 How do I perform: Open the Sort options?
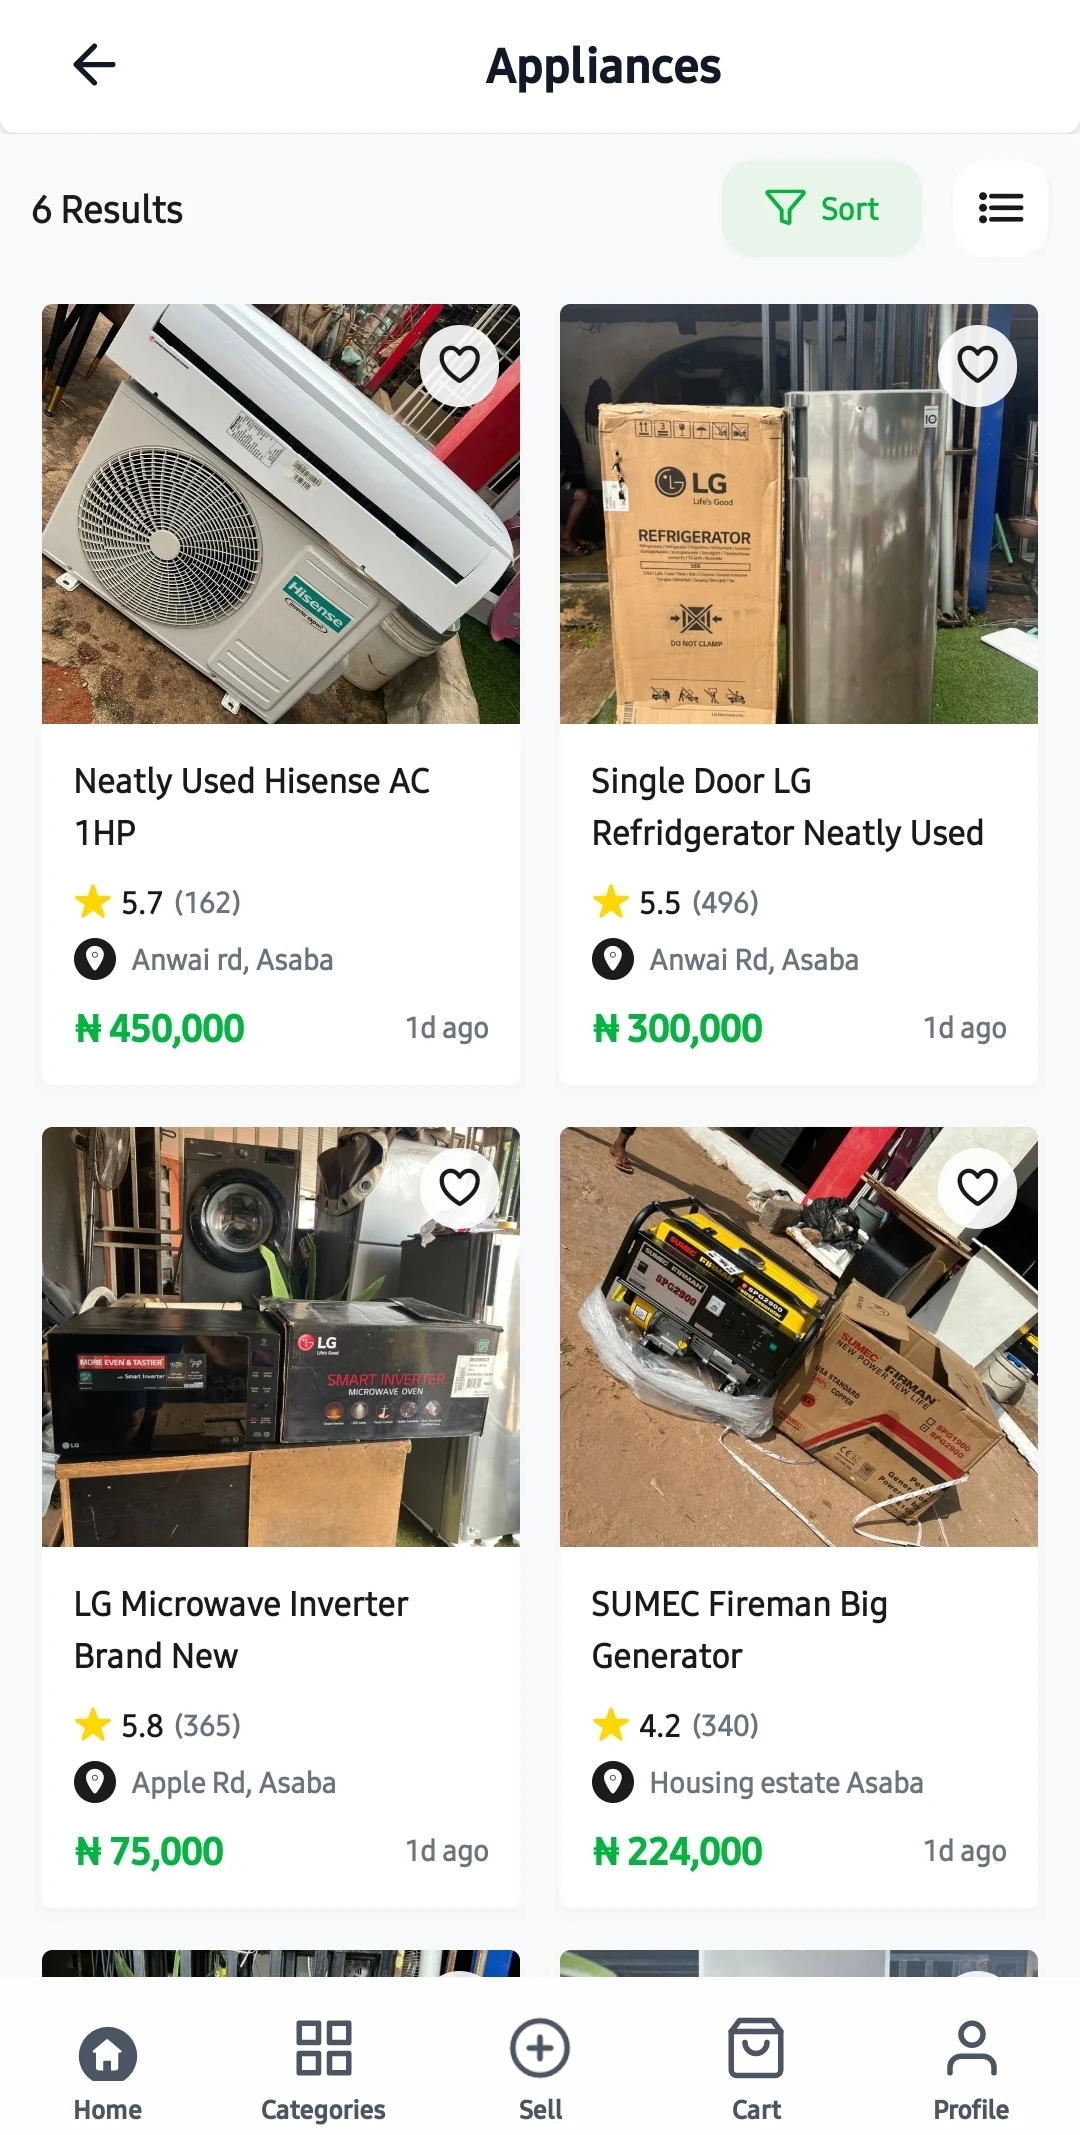pos(821,208)
